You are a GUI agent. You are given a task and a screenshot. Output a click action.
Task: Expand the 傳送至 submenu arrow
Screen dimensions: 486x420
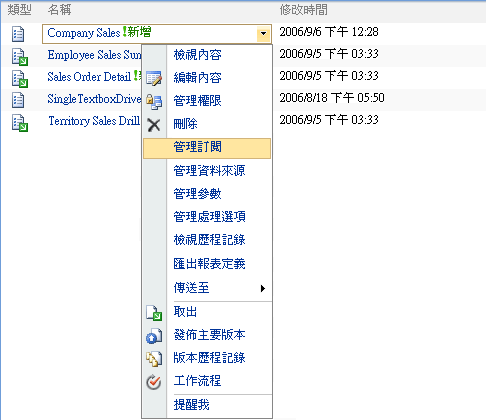pos(263,288)
